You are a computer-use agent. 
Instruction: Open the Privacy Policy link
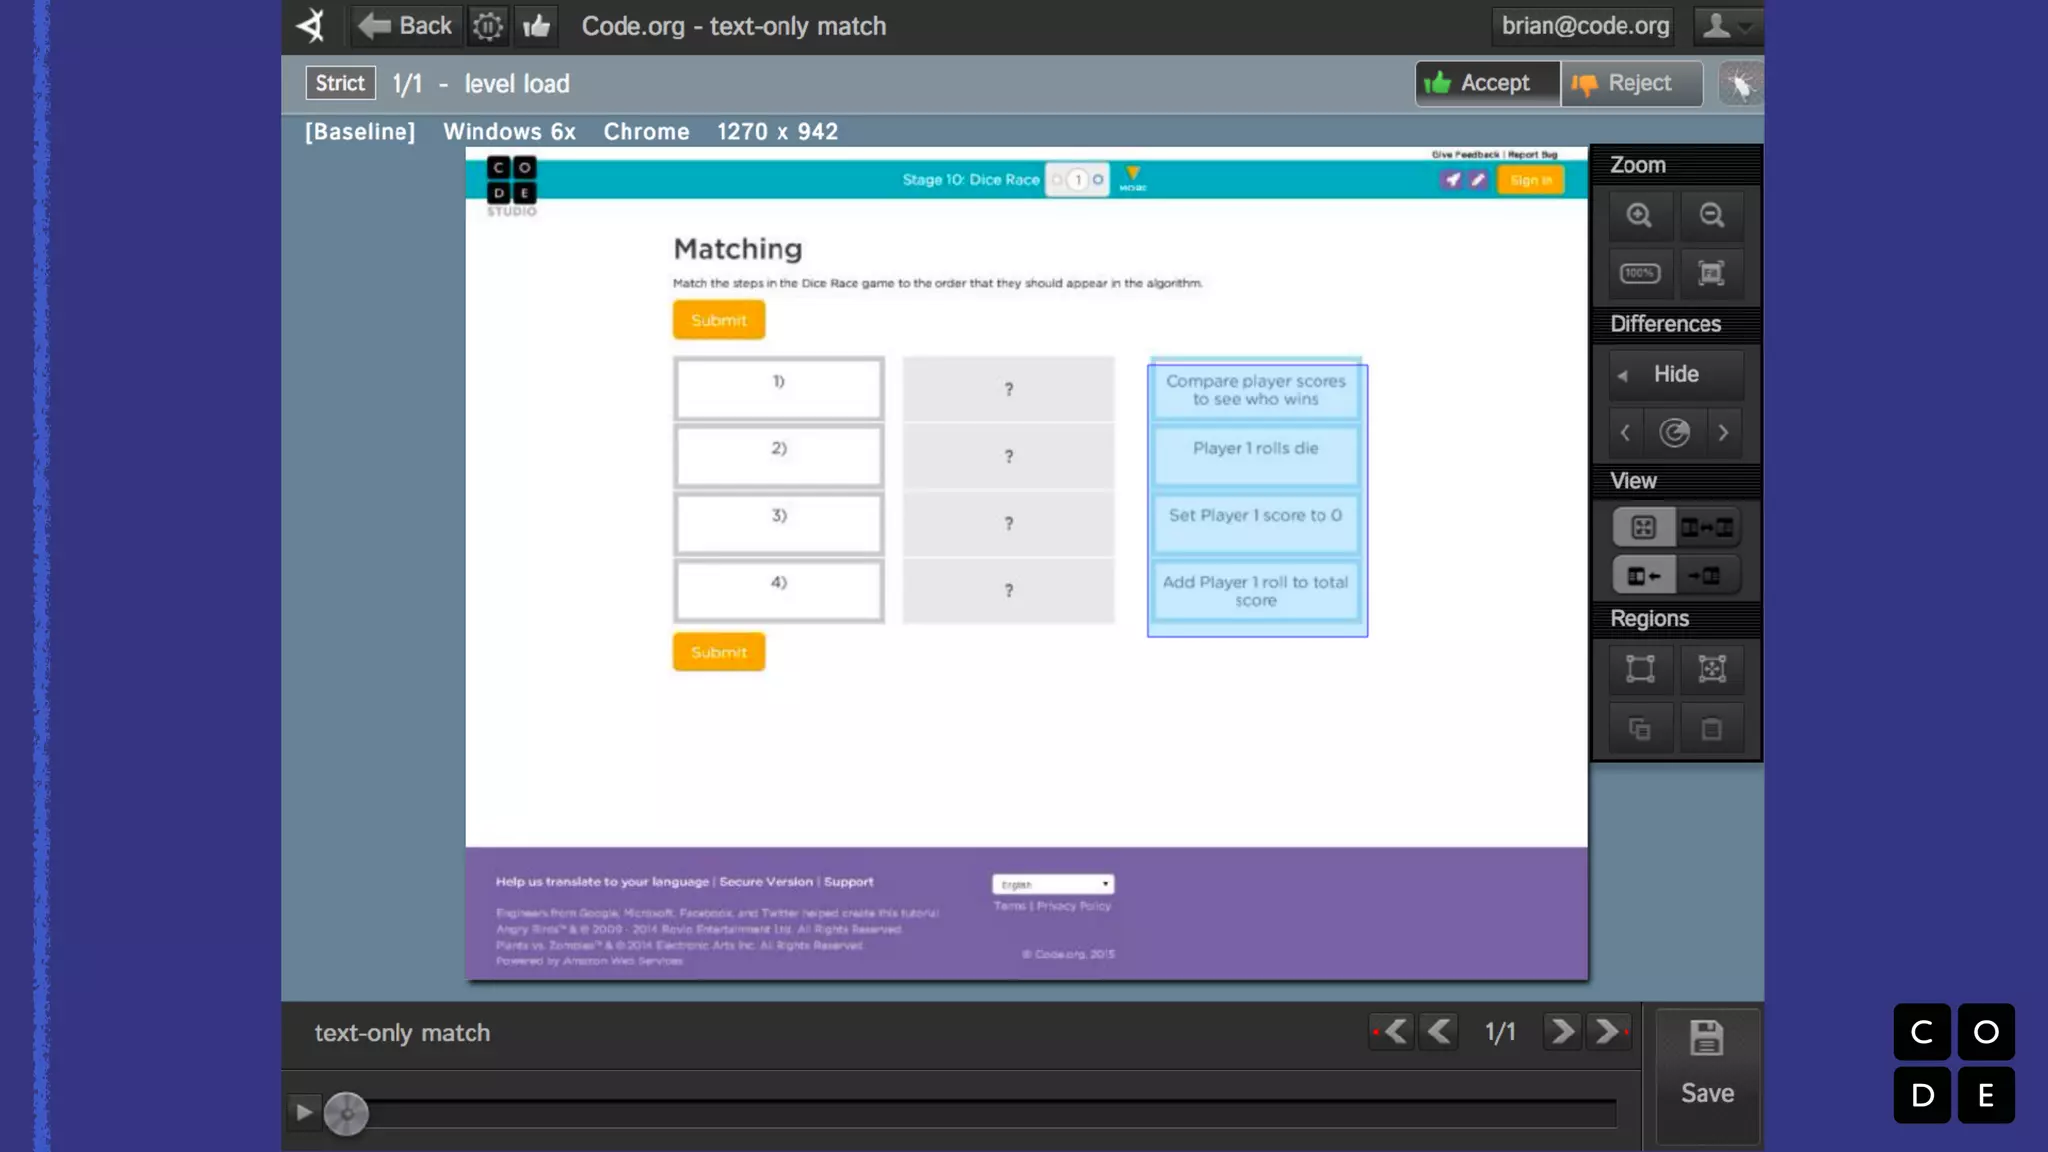[1074, 906]
